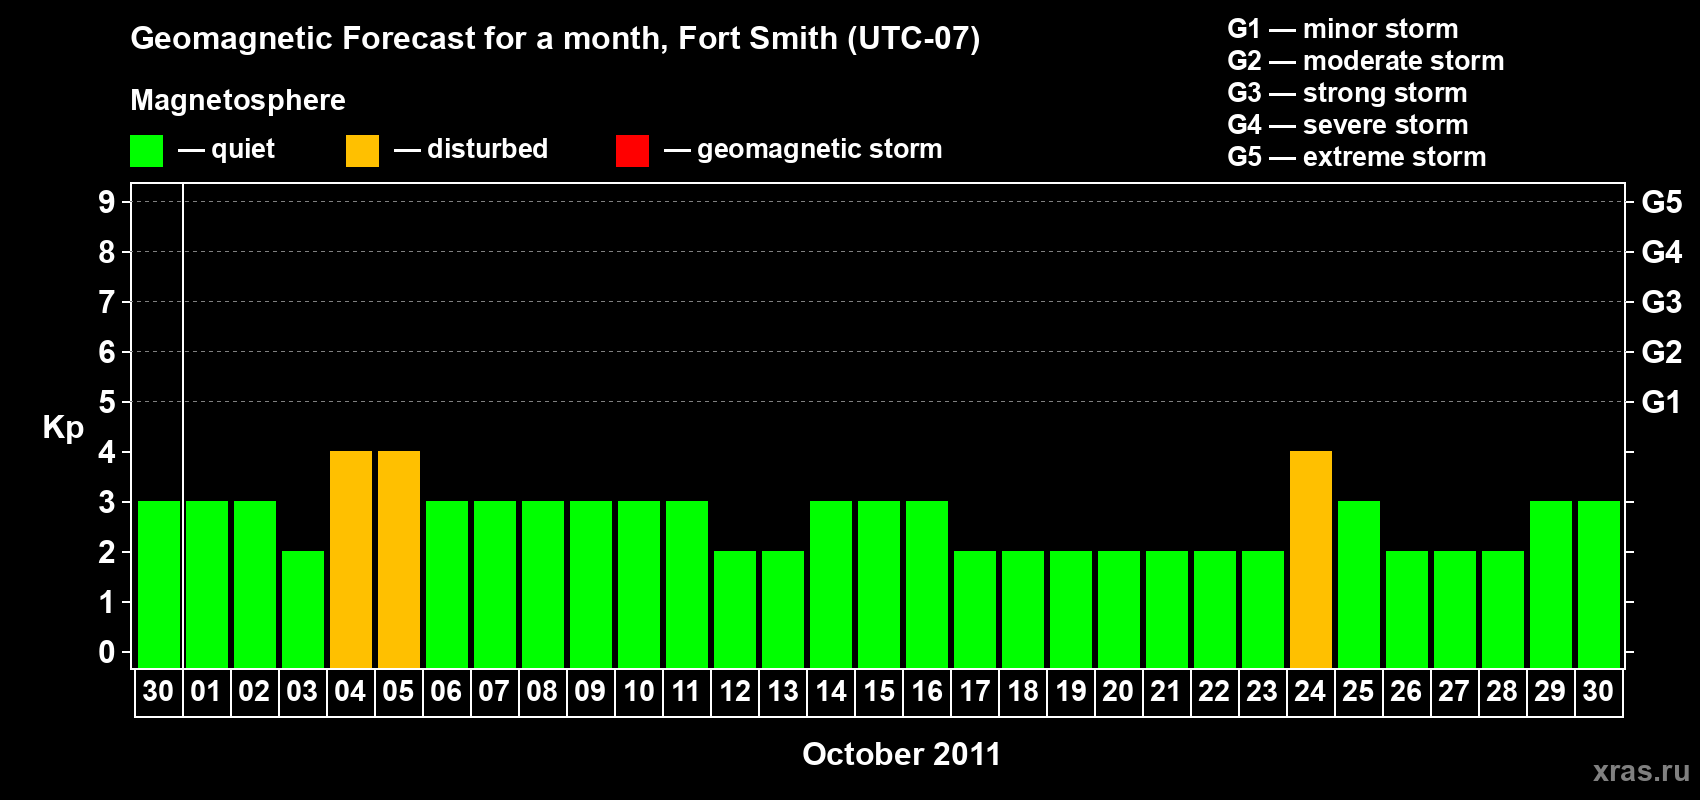Click the G2 moderate storm legend line
Viewport: 1700px width, 800px height.
[x=1366, y=61]
